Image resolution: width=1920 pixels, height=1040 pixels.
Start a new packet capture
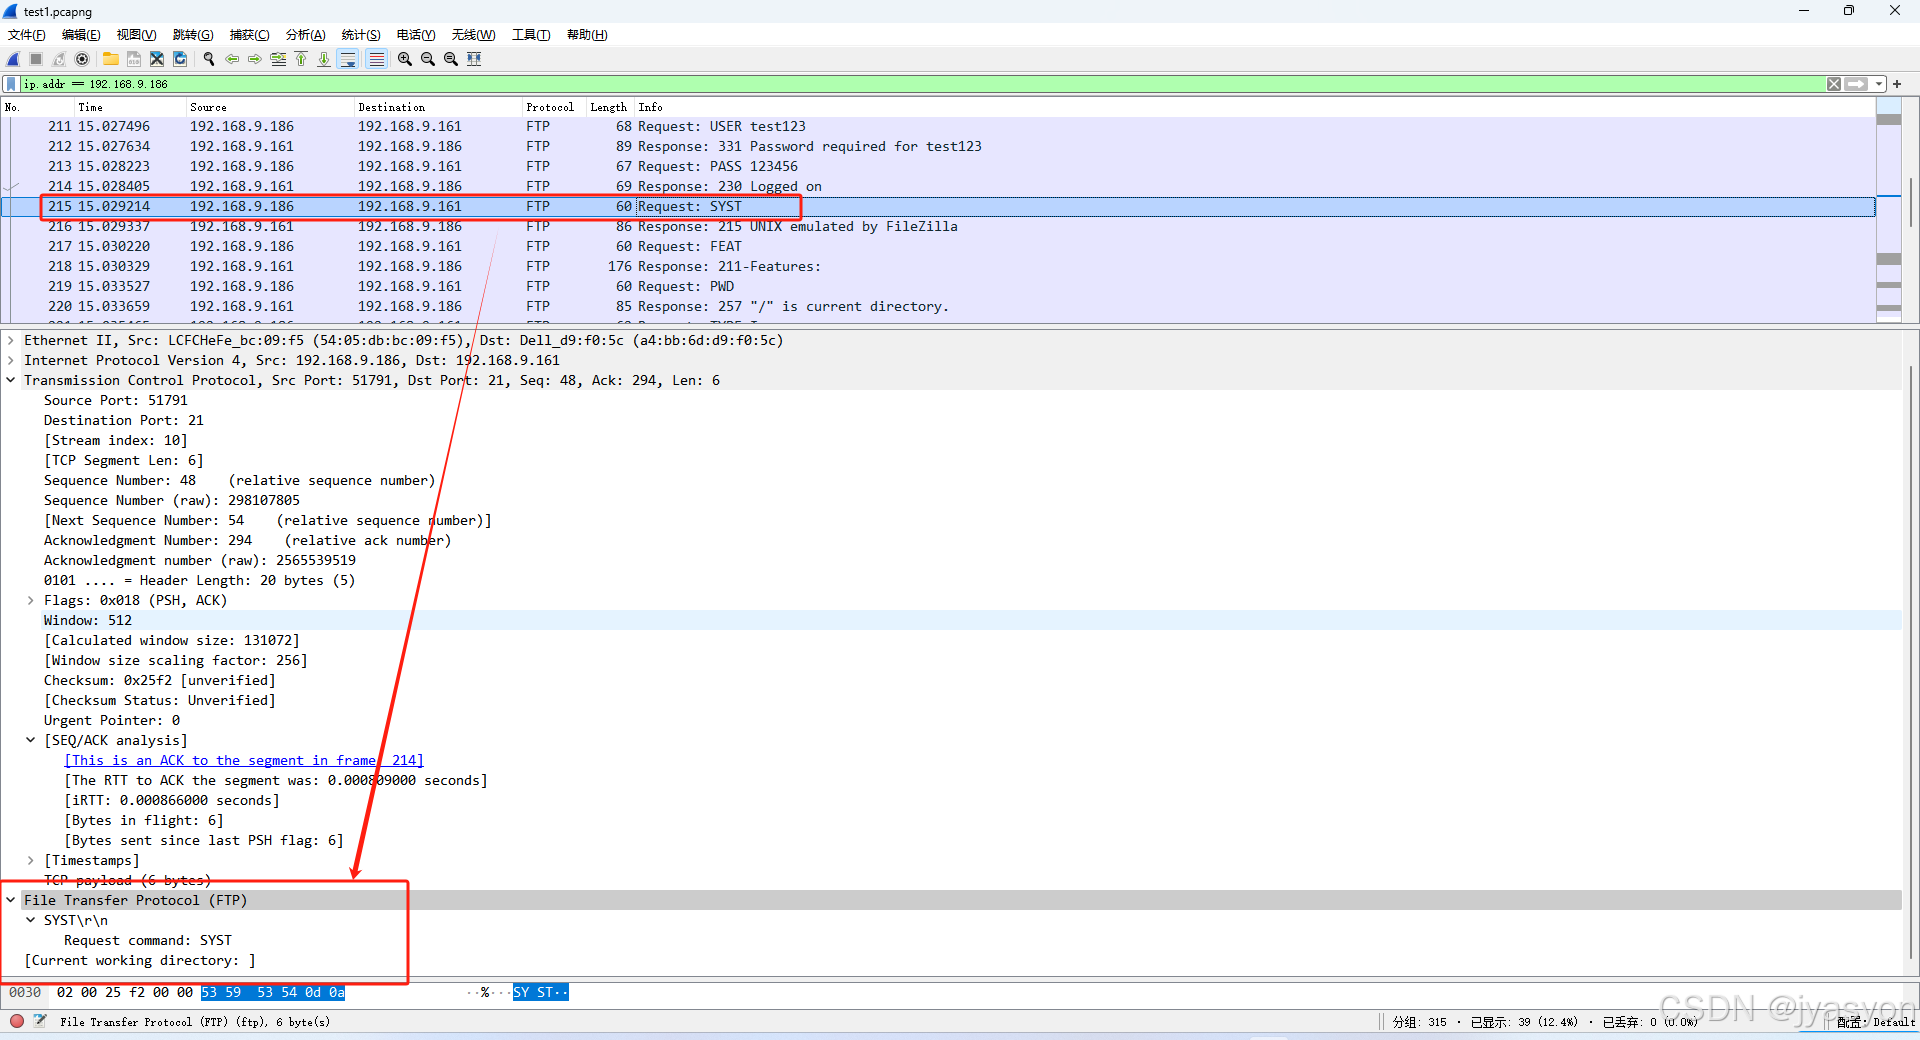(x=12, y=59)
